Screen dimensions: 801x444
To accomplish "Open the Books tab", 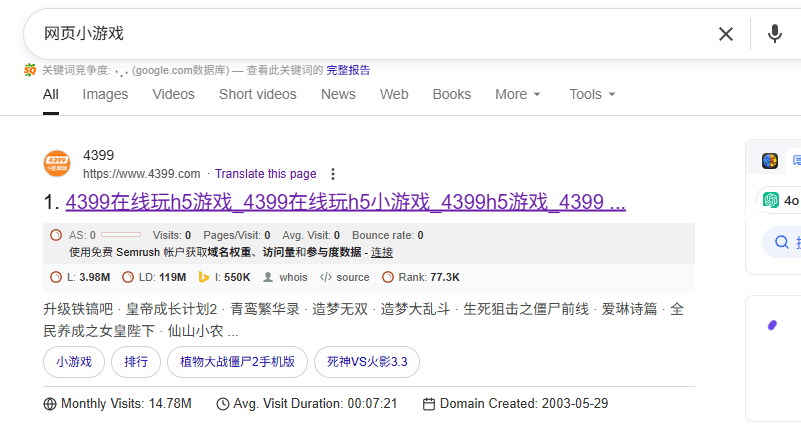I will click(452, 95).
